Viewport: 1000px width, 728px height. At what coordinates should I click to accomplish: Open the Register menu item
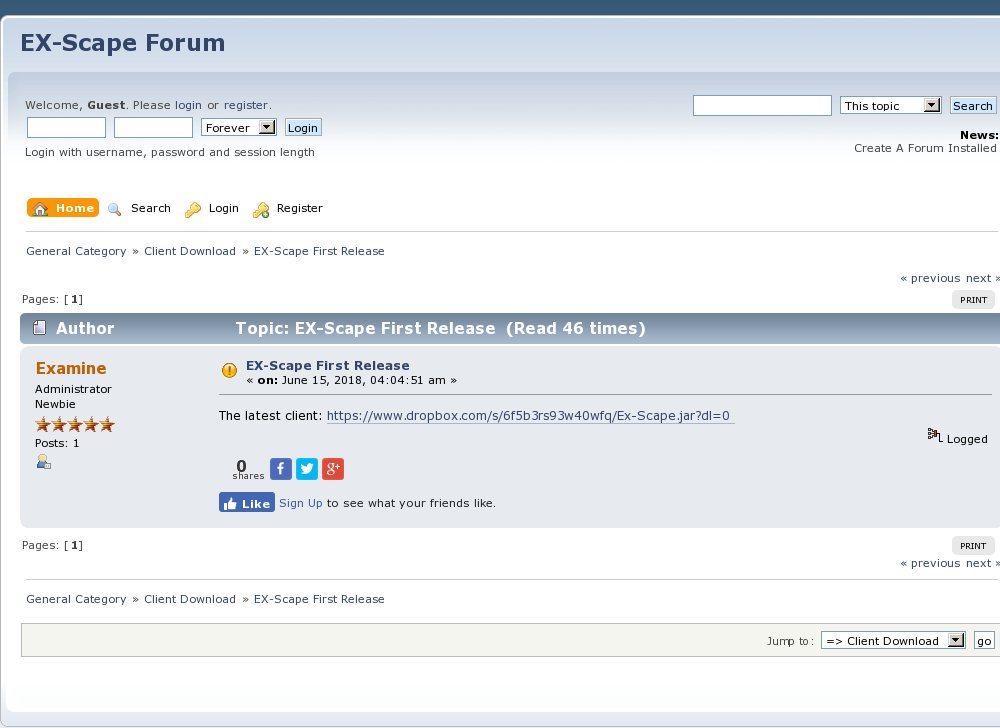coord(299,208)
